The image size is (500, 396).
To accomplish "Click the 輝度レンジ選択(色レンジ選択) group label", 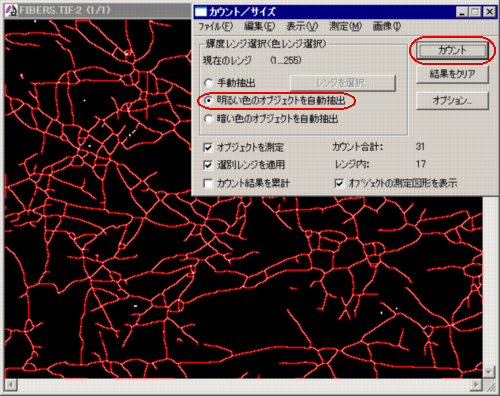I will point(266,43).
